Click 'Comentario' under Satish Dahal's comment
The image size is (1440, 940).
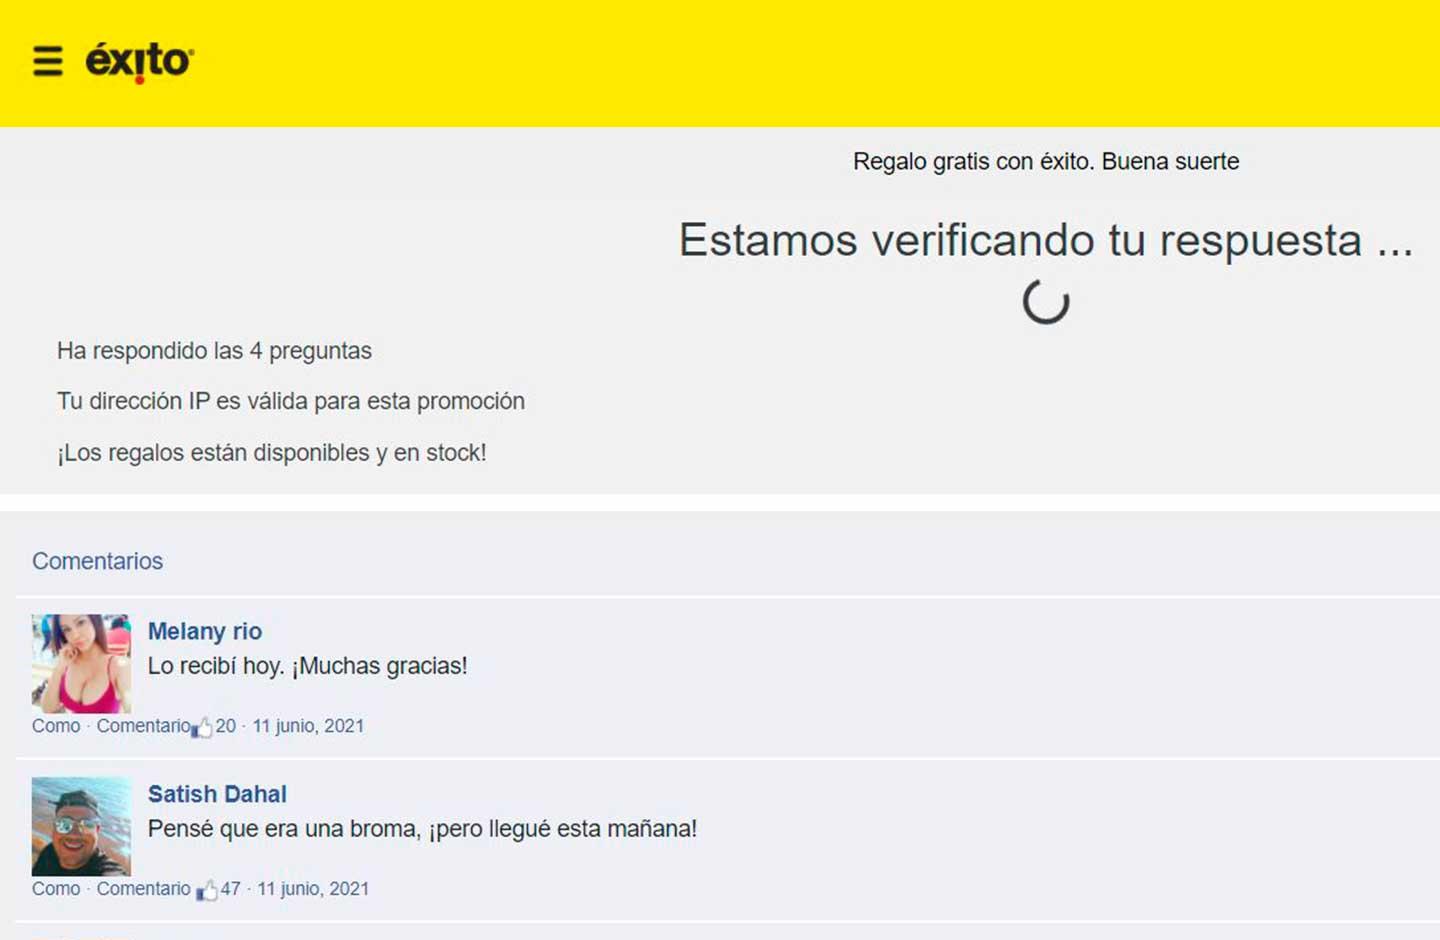[x=143, y=889]
